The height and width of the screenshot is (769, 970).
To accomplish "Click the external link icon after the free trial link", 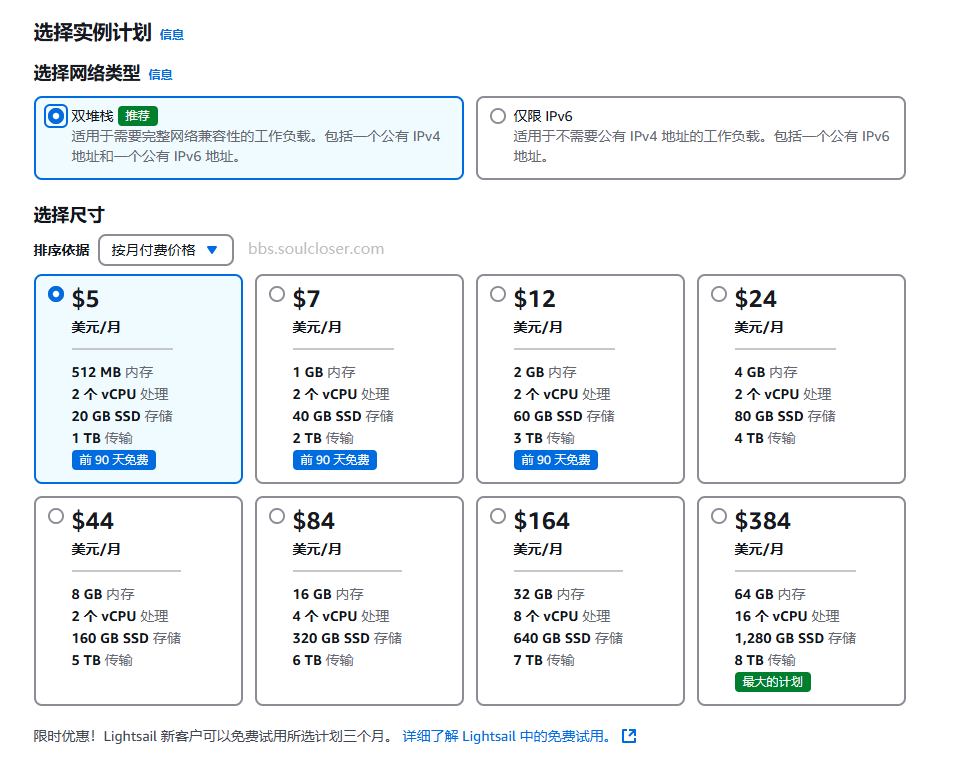I will point(629,736).
